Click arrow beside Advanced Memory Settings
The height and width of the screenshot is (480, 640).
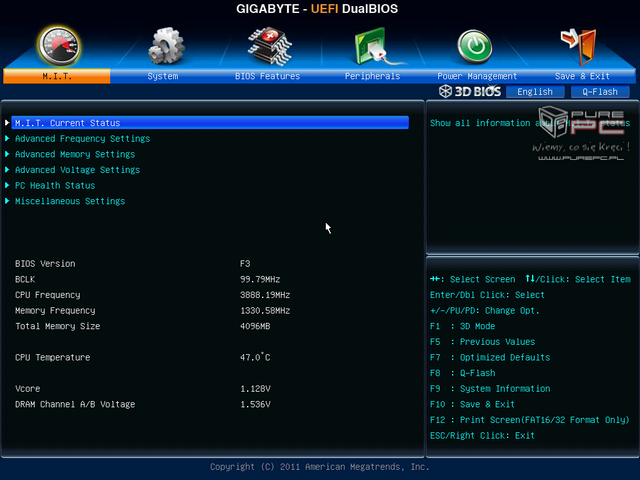[7, 154]
